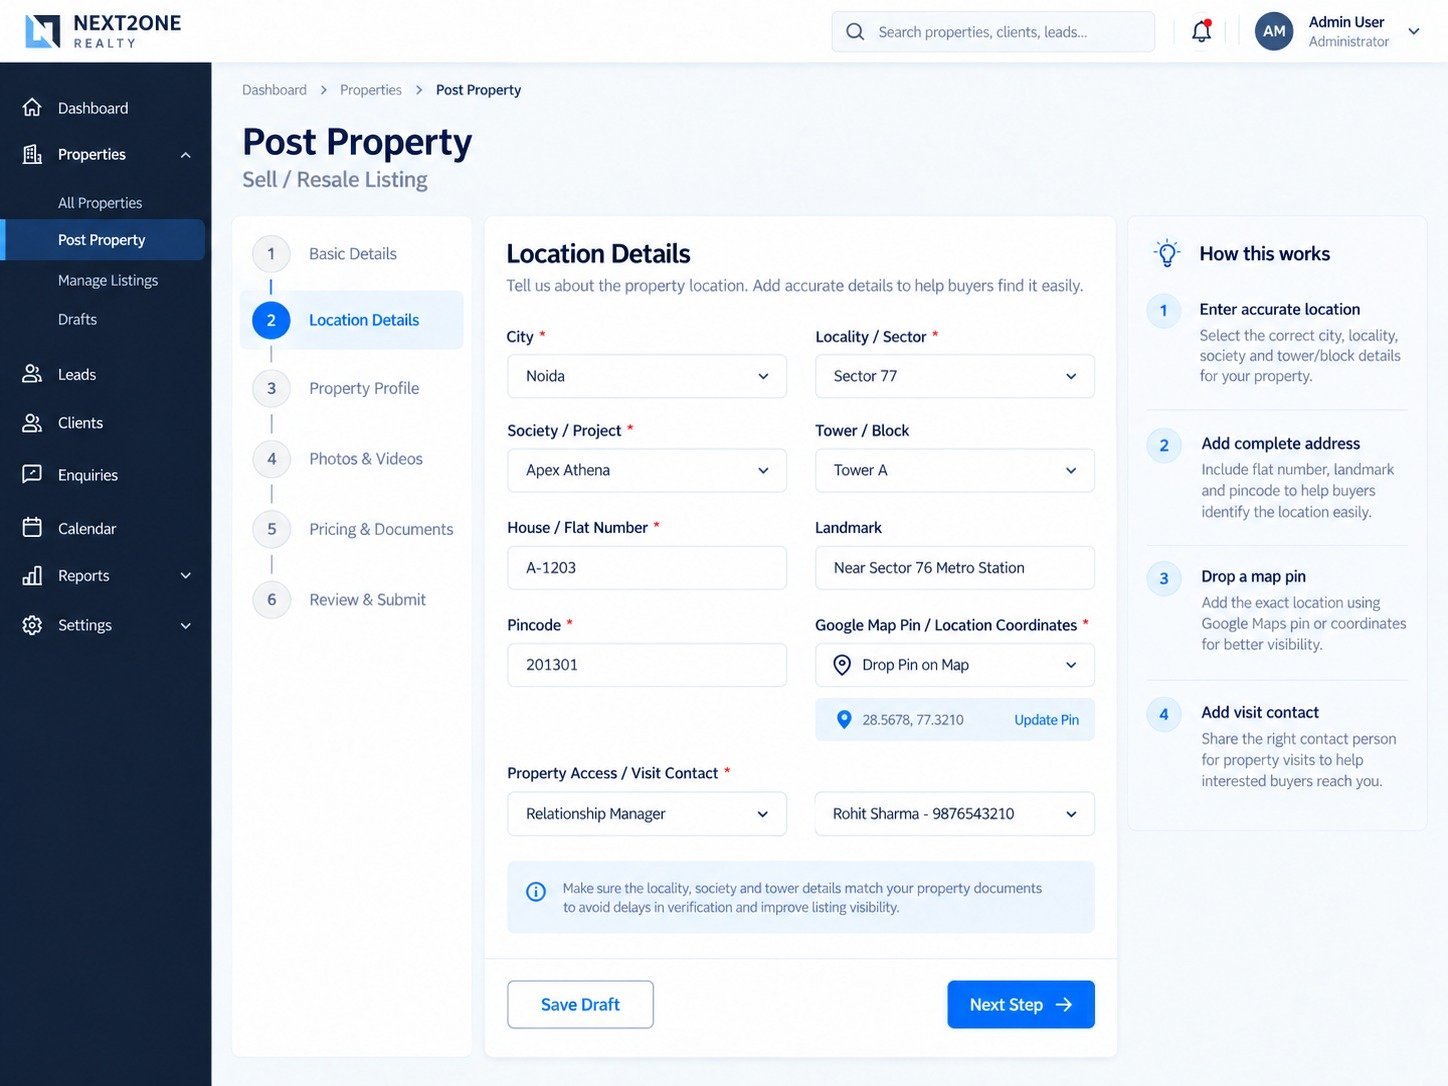The height and width of the screenshot is (1086, 1448).
Task: Collapse the Properties sidebar section chevron
Action: 185,155
